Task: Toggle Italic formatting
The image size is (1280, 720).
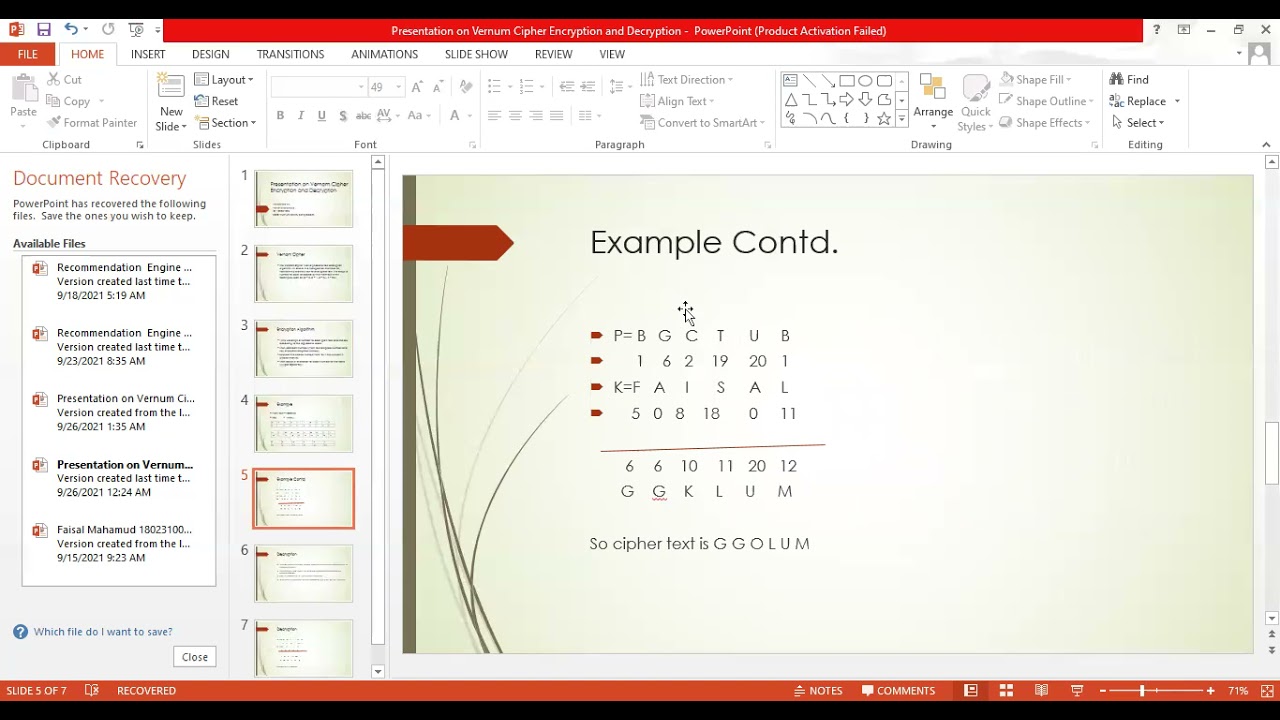Action: point(301,116)
